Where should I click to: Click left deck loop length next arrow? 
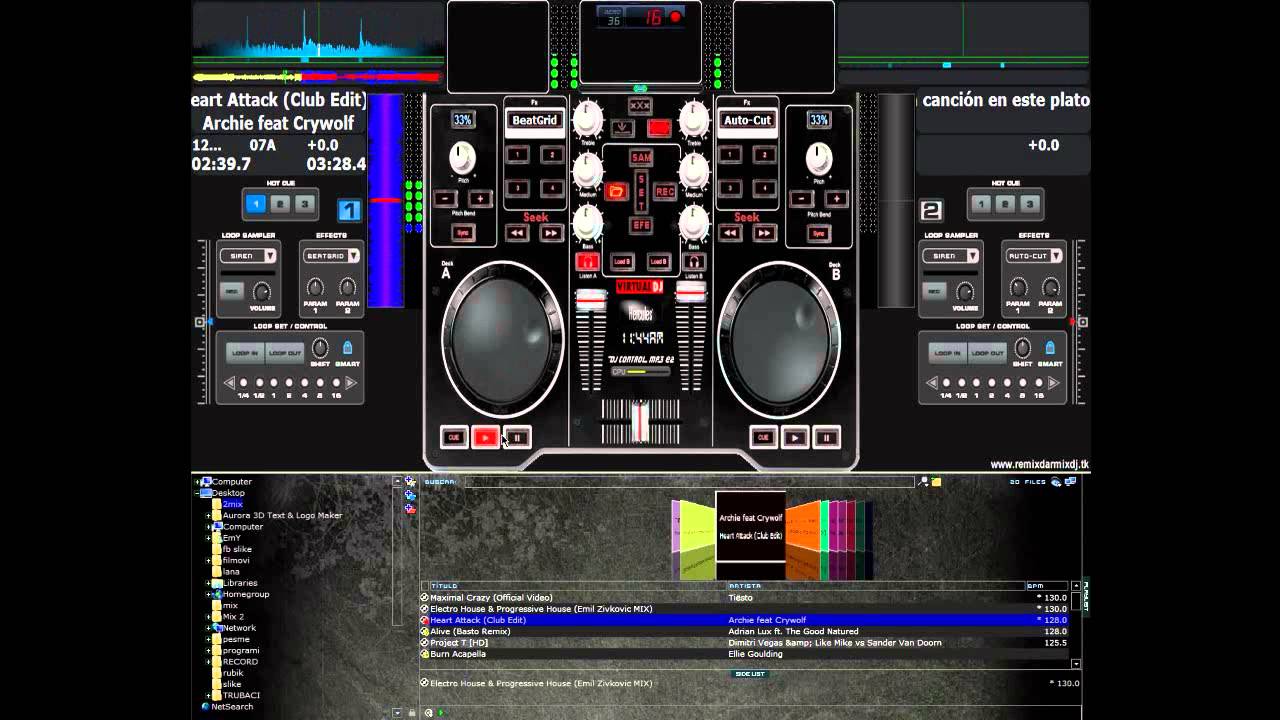coord(351,383)
